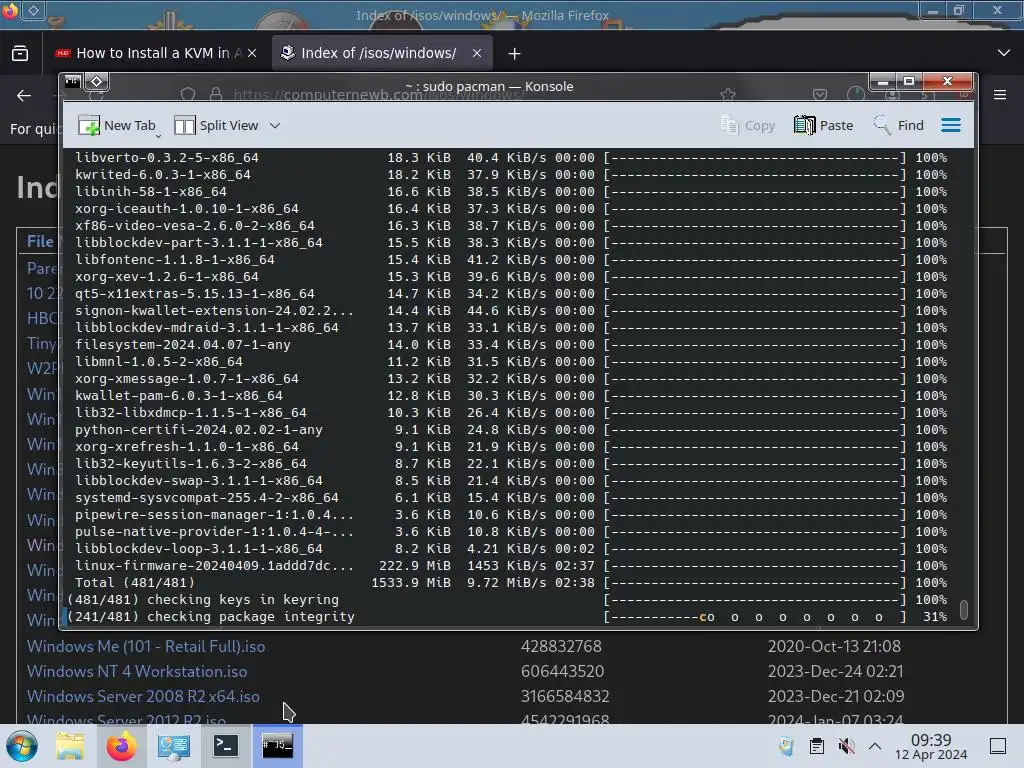Open Windows Server 2008 R2 x64.iso link
Image resolution: width=1024 pixels, height=768 pixels.
143,697
